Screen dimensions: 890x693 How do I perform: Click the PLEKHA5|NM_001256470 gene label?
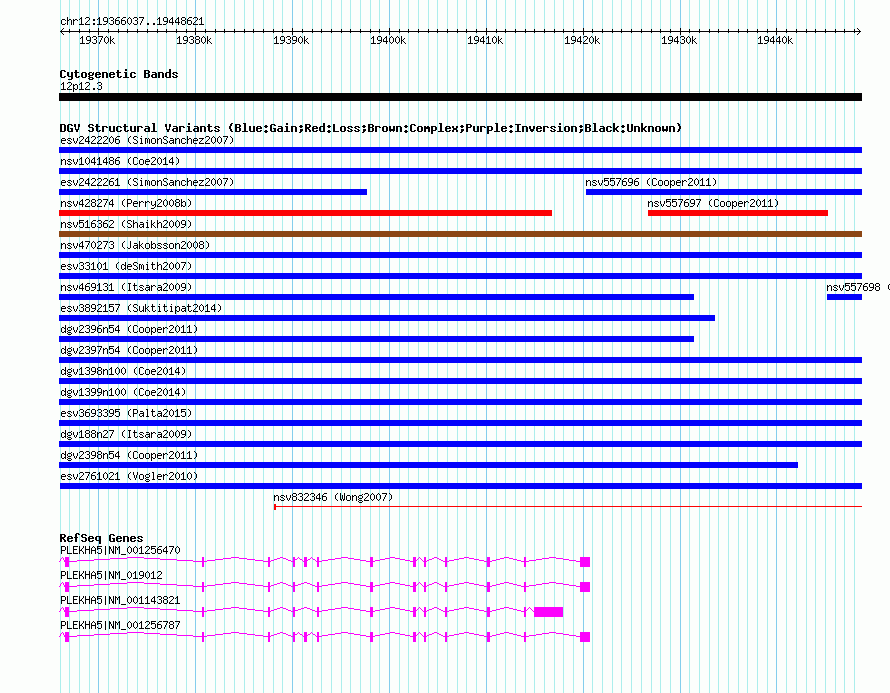(x=120, y=551)
